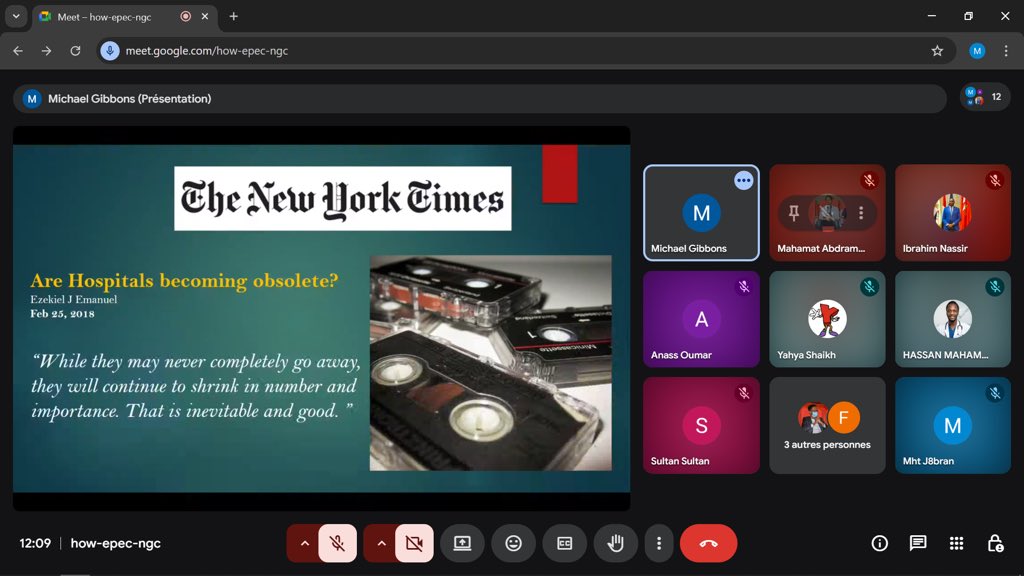The height and width of the screenshot is (576, 1024).
Task: Open the tab search dropdown arrow
Action: click(x=16, y=16)
